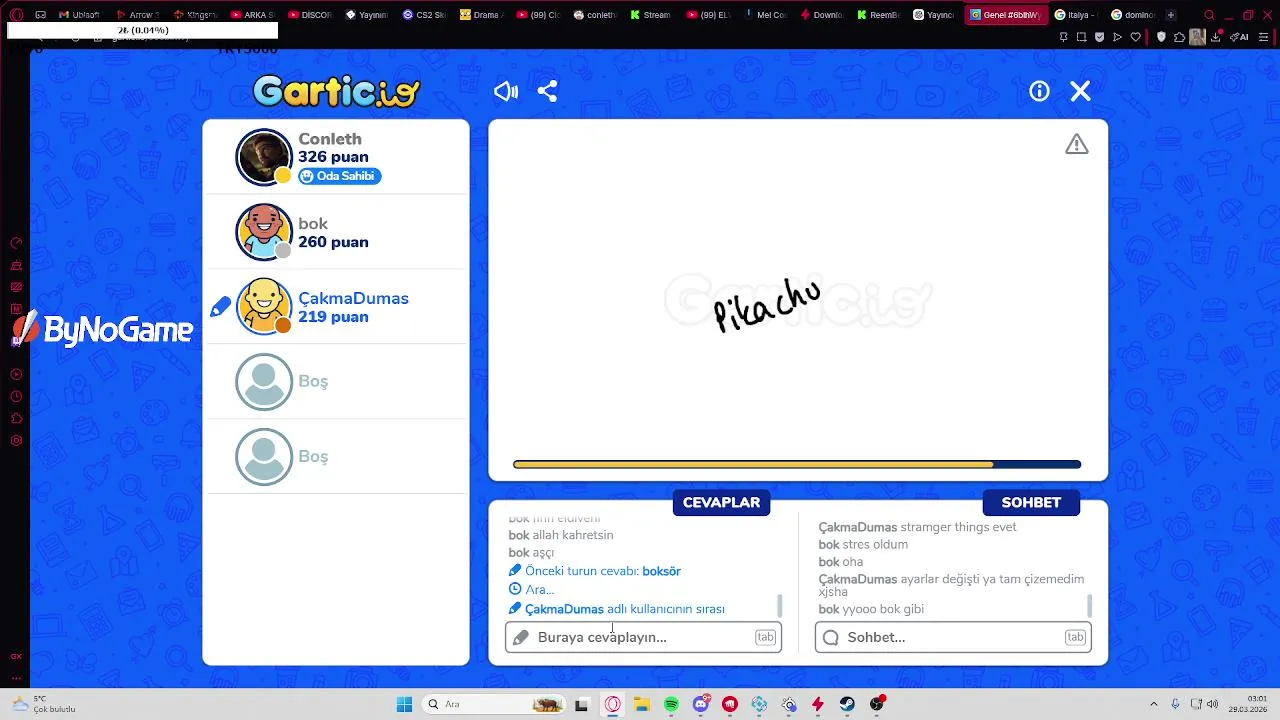Screen dimensions: 1280x720
Task: Click the Gartic.io logo
Action: tap(336, 91)
